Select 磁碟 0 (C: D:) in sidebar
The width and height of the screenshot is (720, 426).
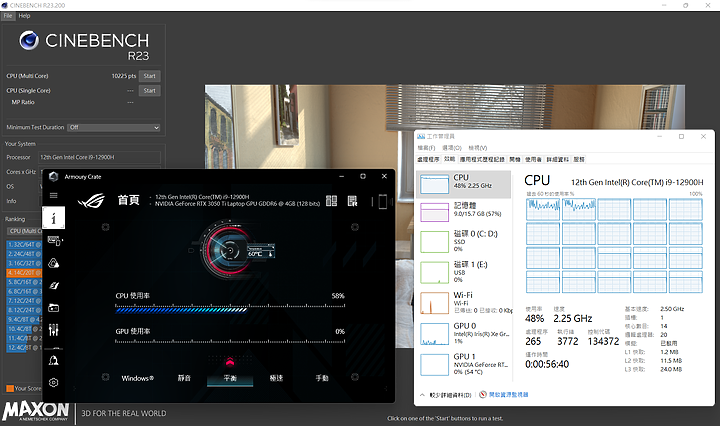pos(464,241)
